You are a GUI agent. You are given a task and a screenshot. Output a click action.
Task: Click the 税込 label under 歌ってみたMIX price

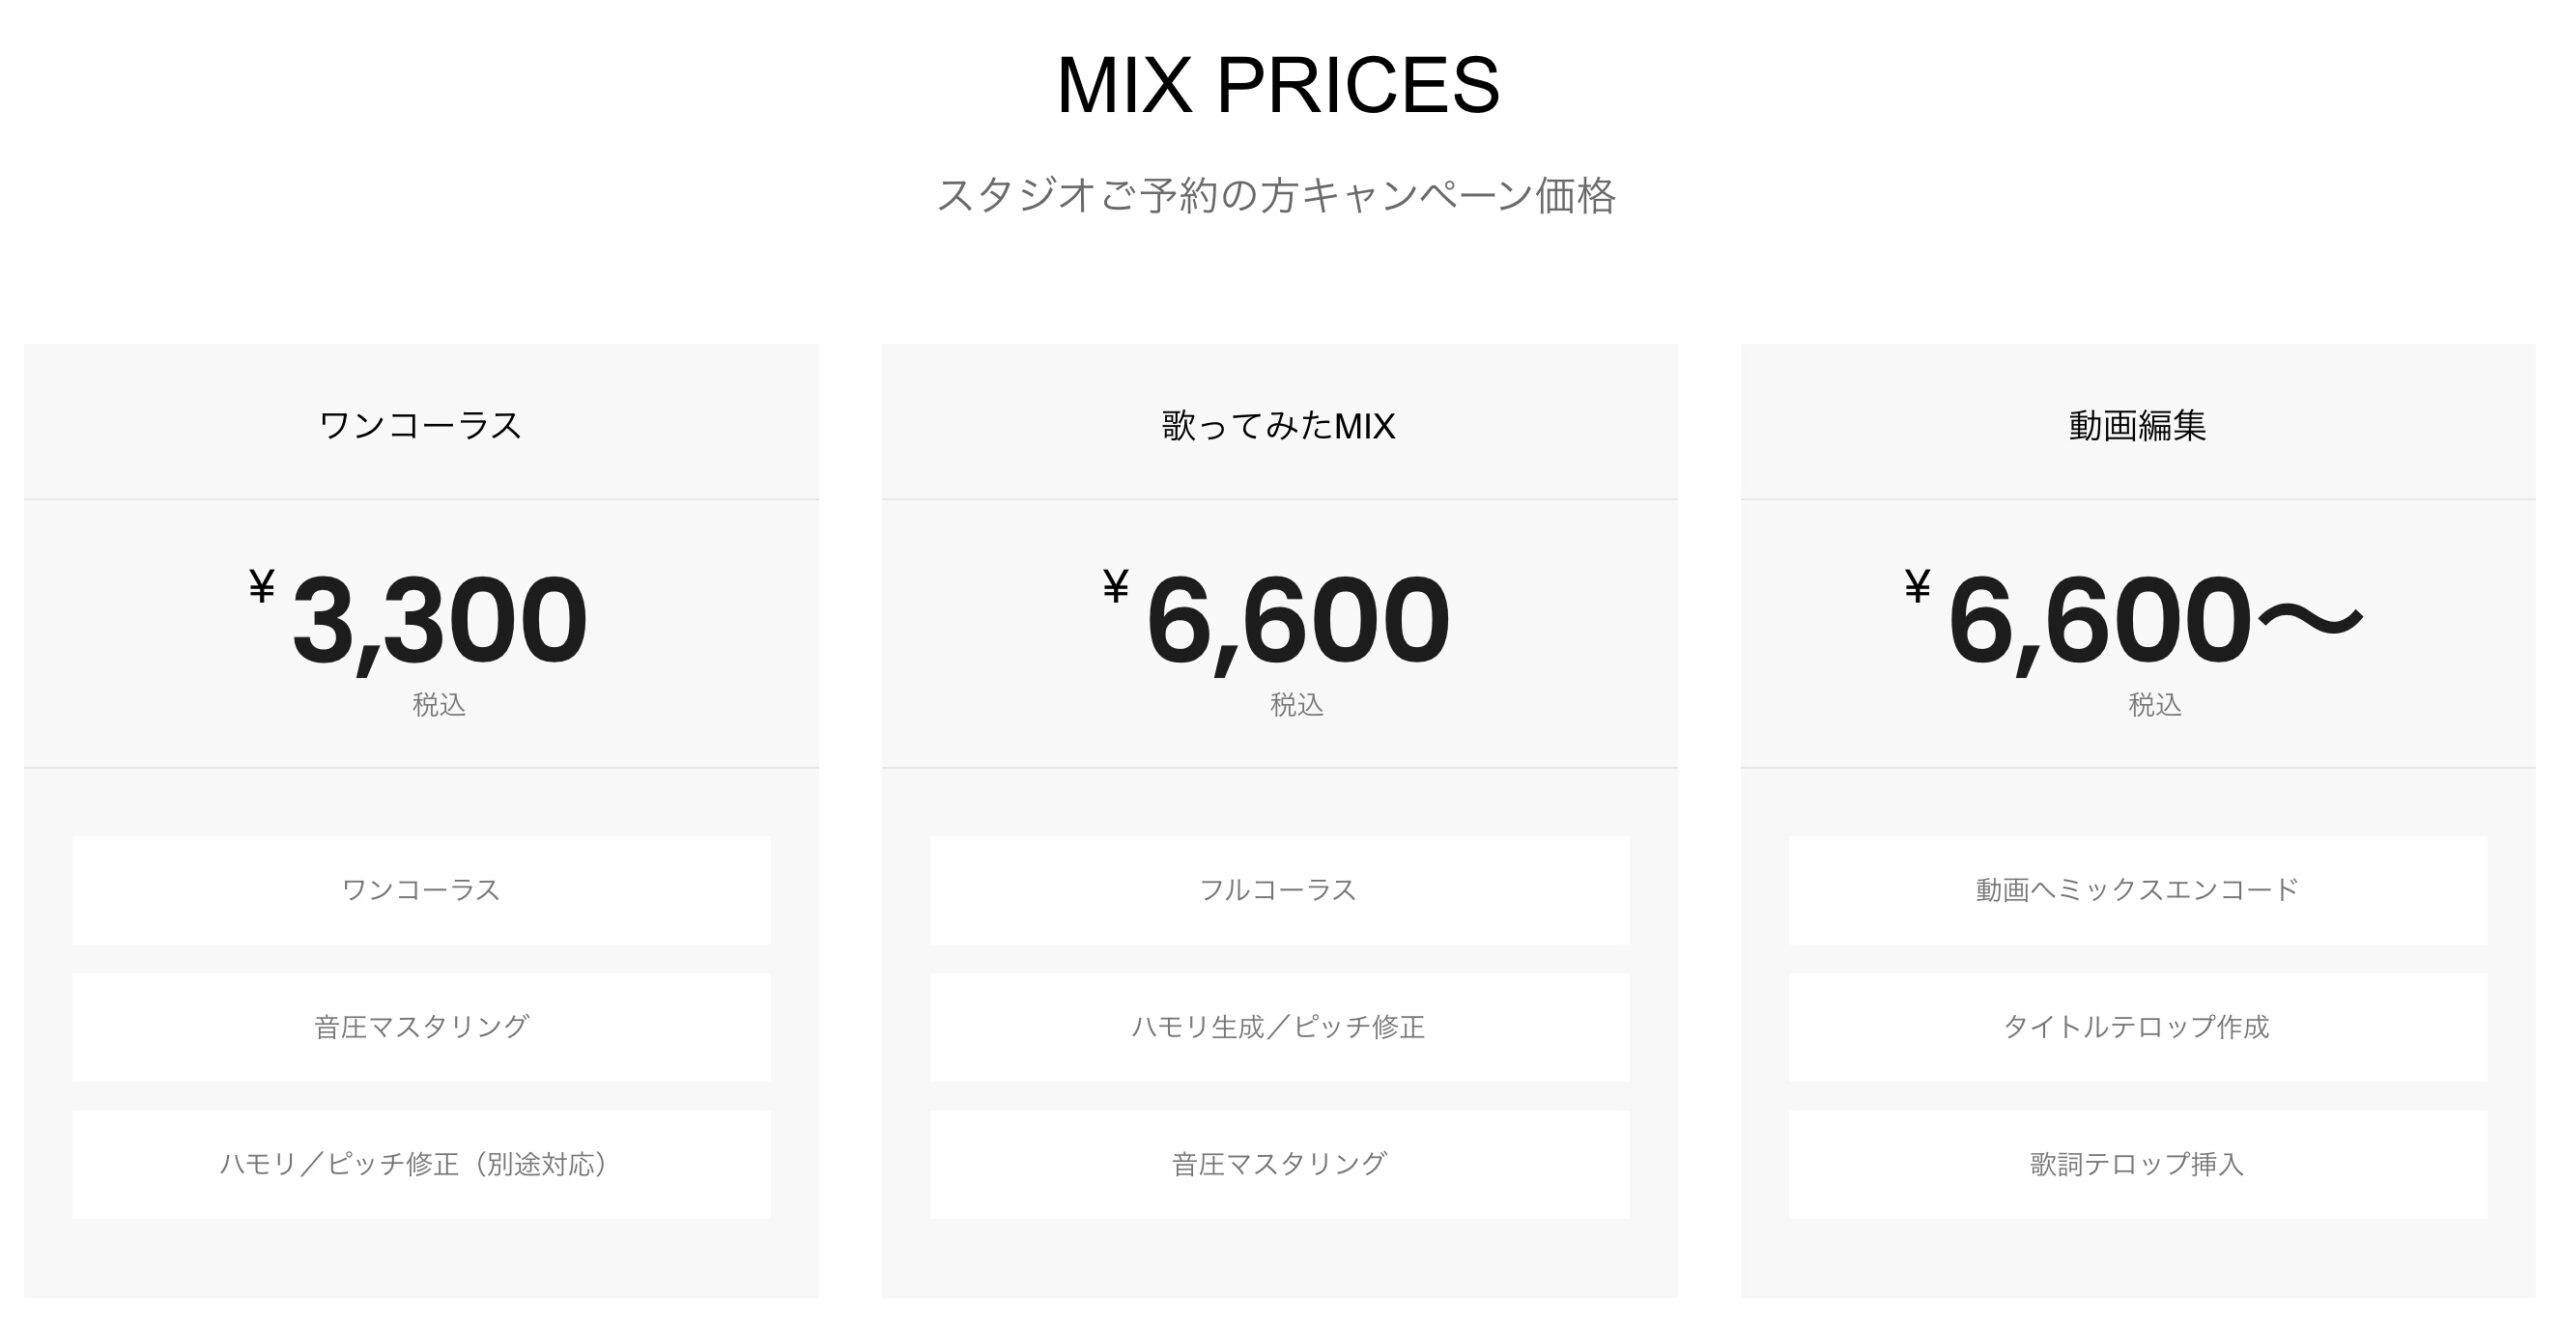click(x=1297, y=705)
